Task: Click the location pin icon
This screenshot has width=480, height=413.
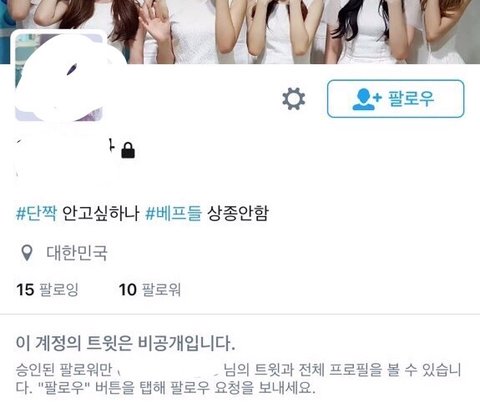Action: 27,253
